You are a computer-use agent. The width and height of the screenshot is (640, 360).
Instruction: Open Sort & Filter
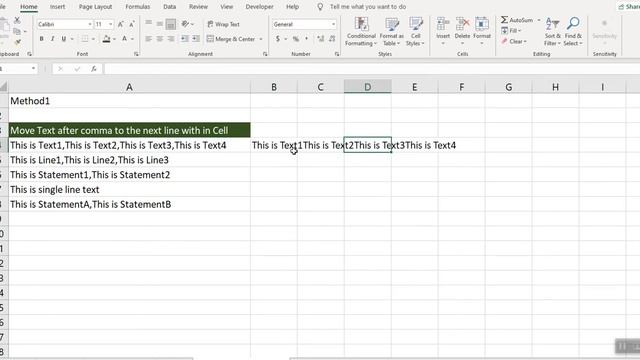tap(552, 32)
